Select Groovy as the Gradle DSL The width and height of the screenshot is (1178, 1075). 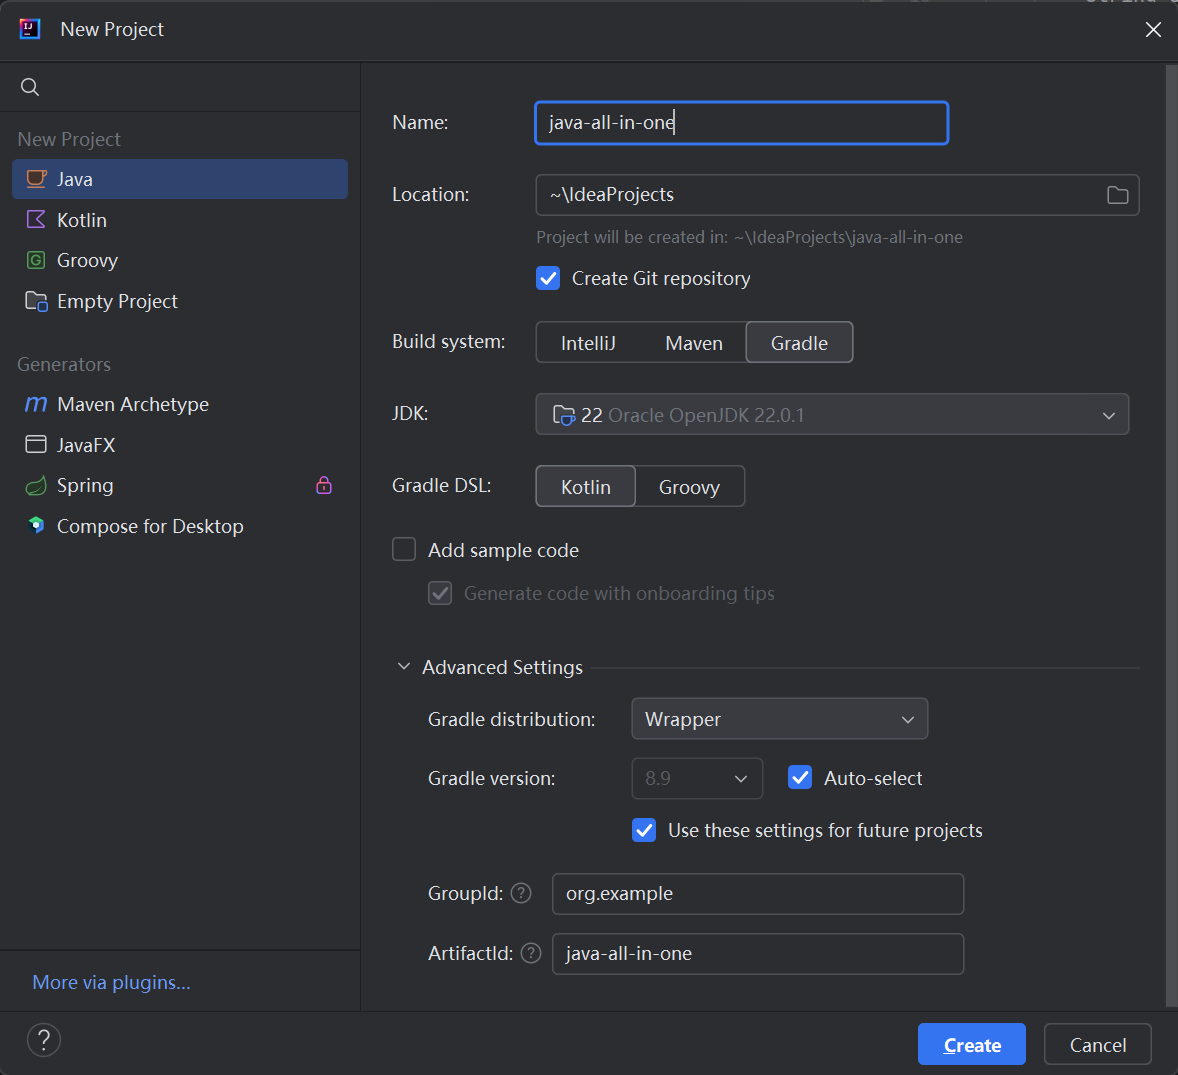coord(689,487)
